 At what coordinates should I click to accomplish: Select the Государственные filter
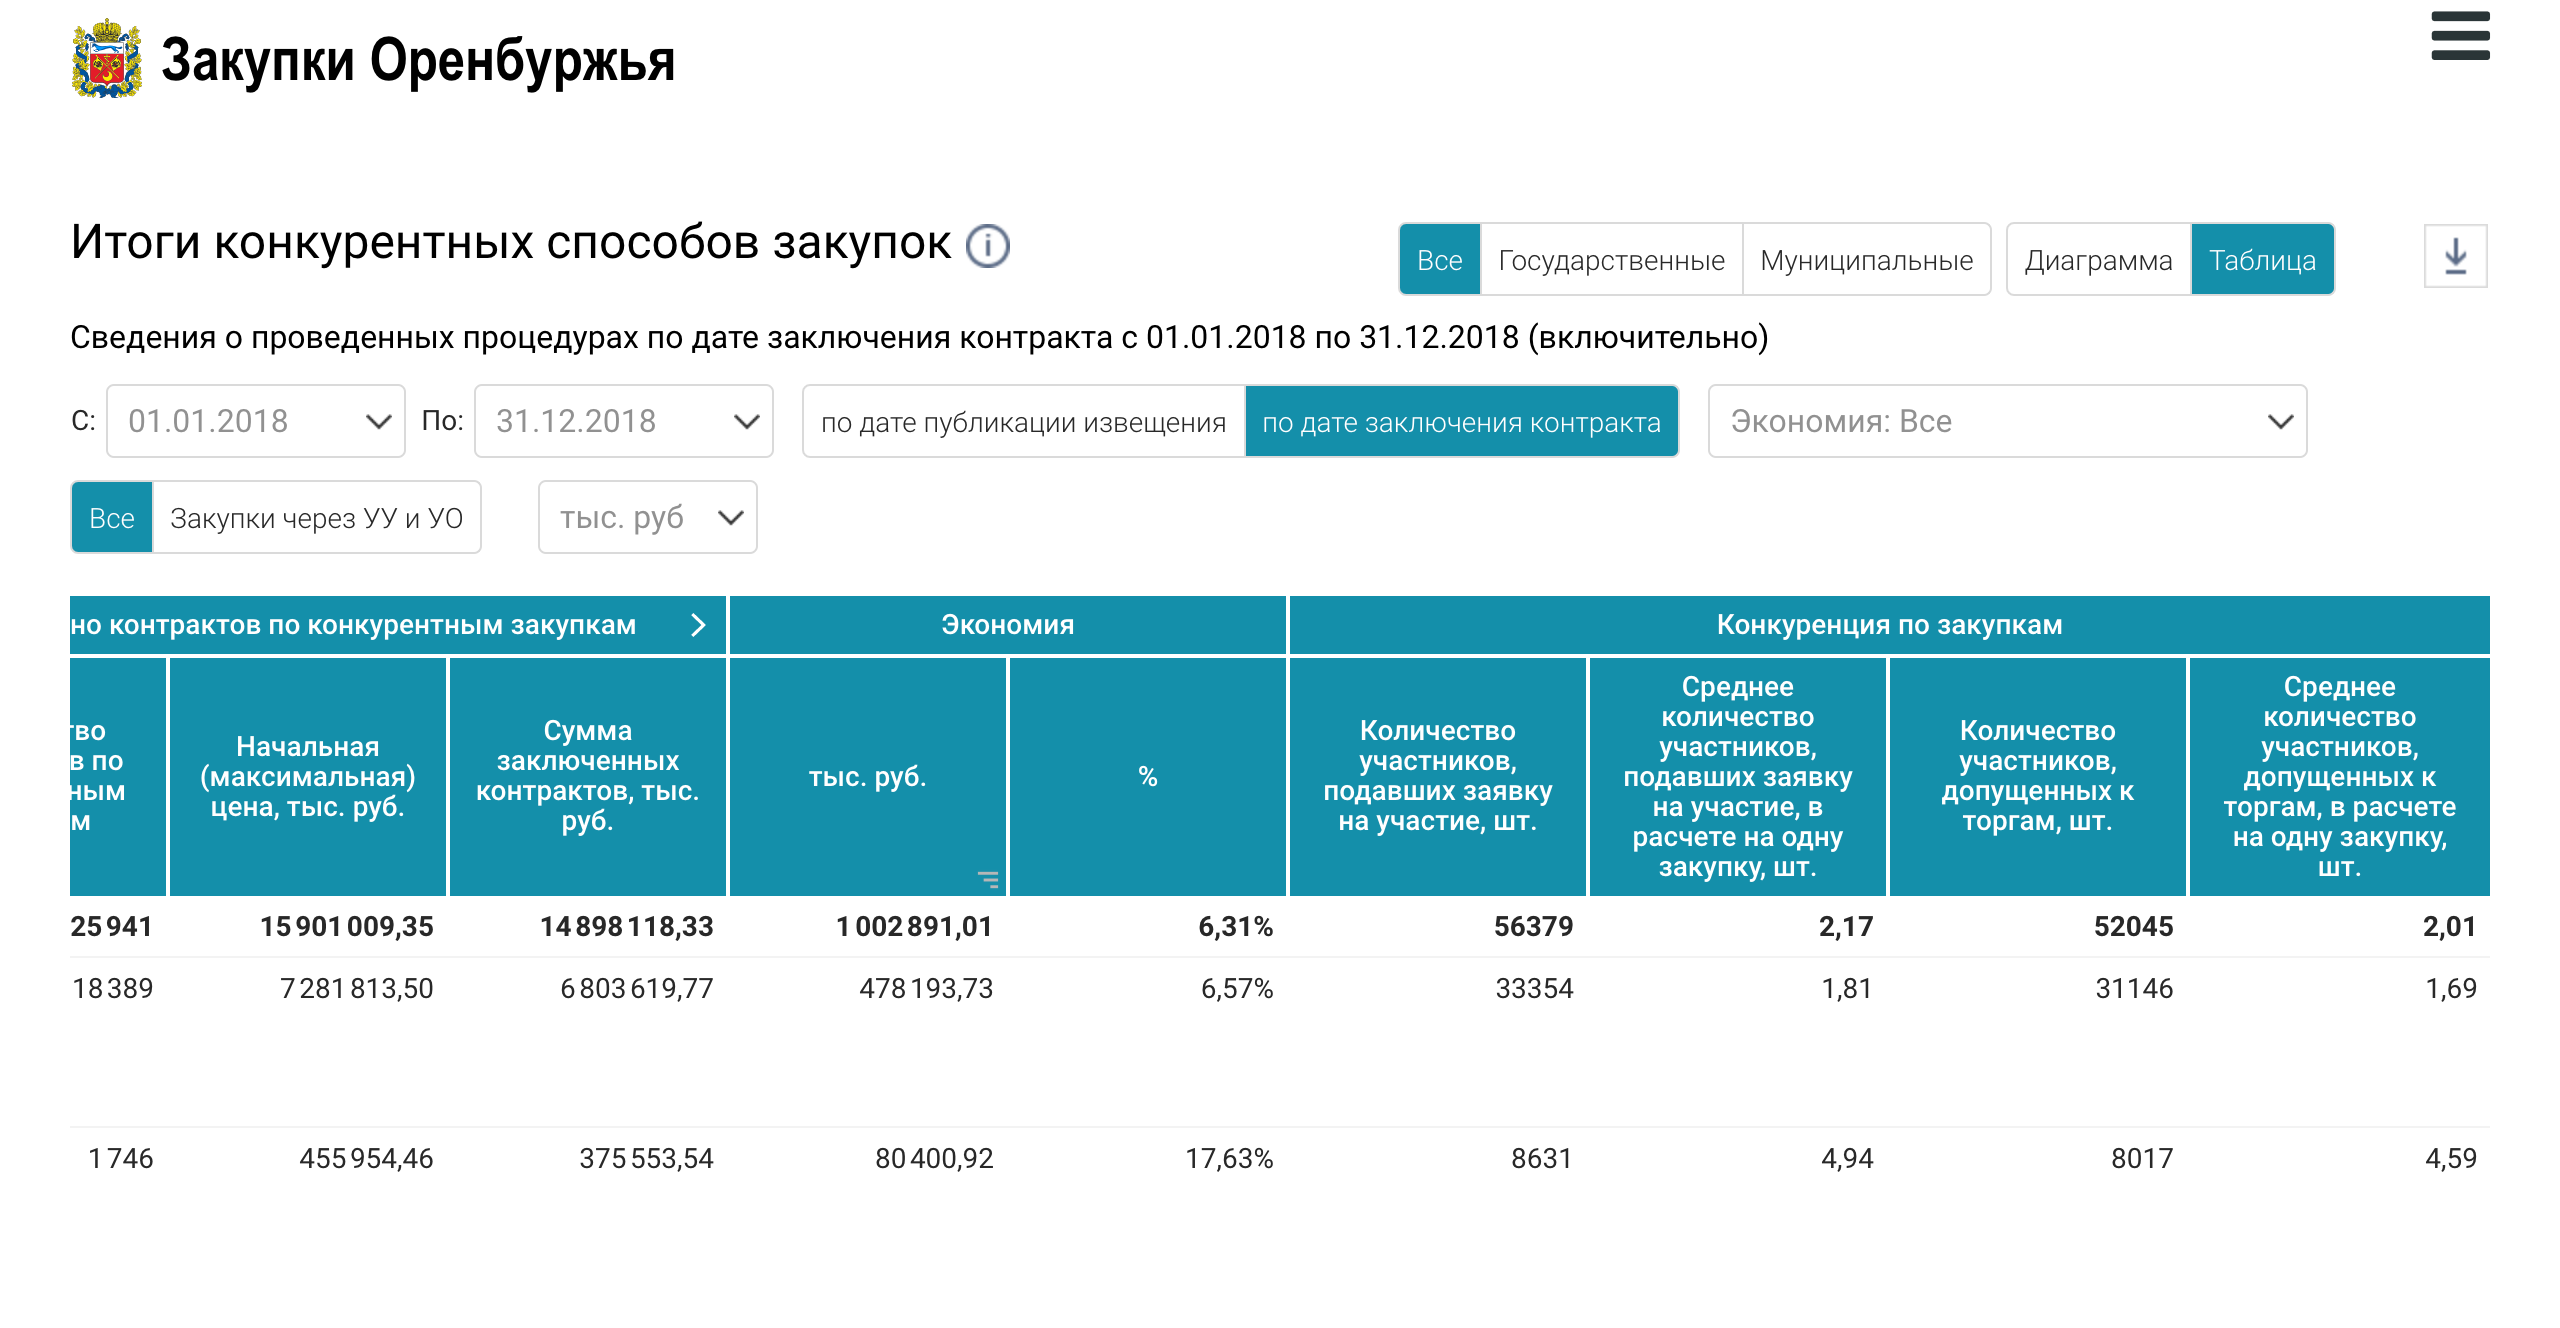[1611, 260]
